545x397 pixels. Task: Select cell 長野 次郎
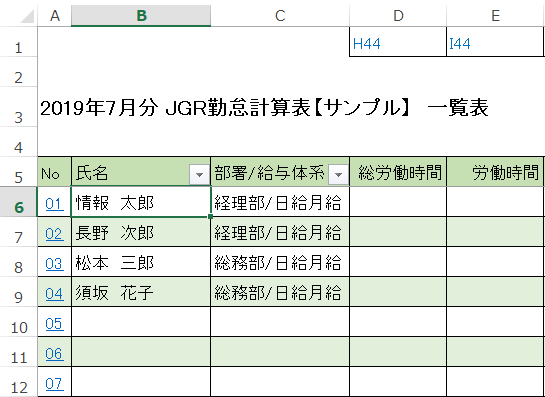[x=141, y=232]
